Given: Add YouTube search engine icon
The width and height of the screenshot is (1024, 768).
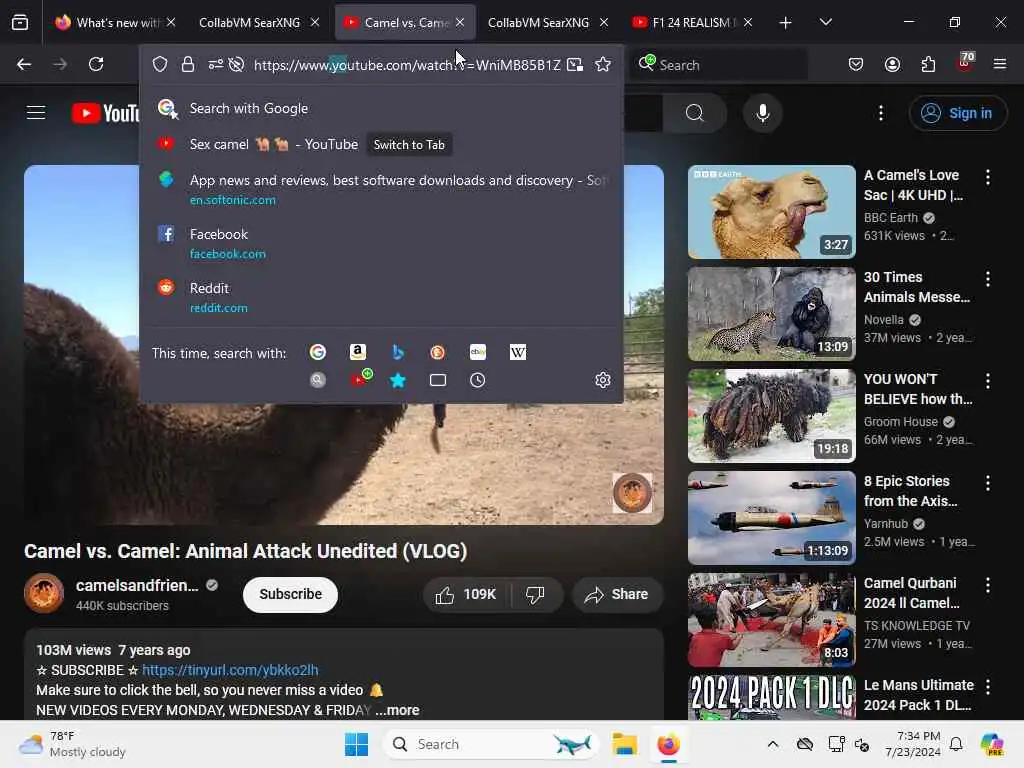Looking at the screenshot, I should pos(359,379).
